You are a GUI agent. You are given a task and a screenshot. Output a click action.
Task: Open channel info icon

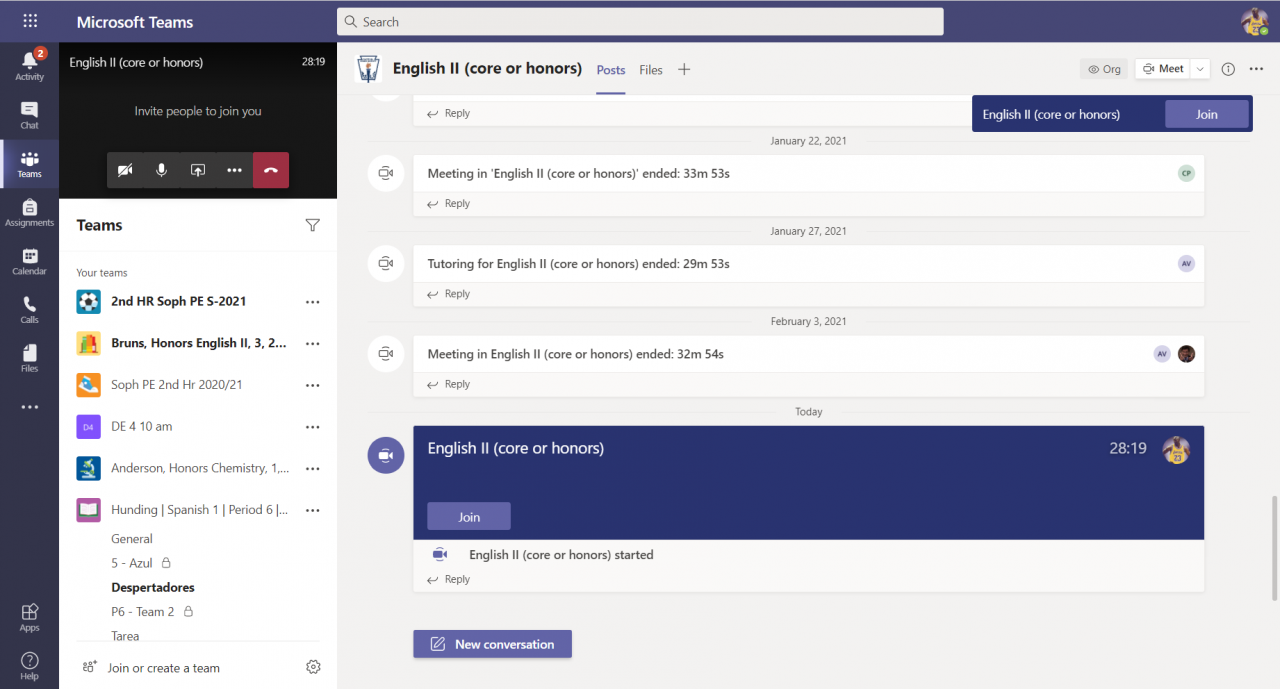pos(1228,69)
